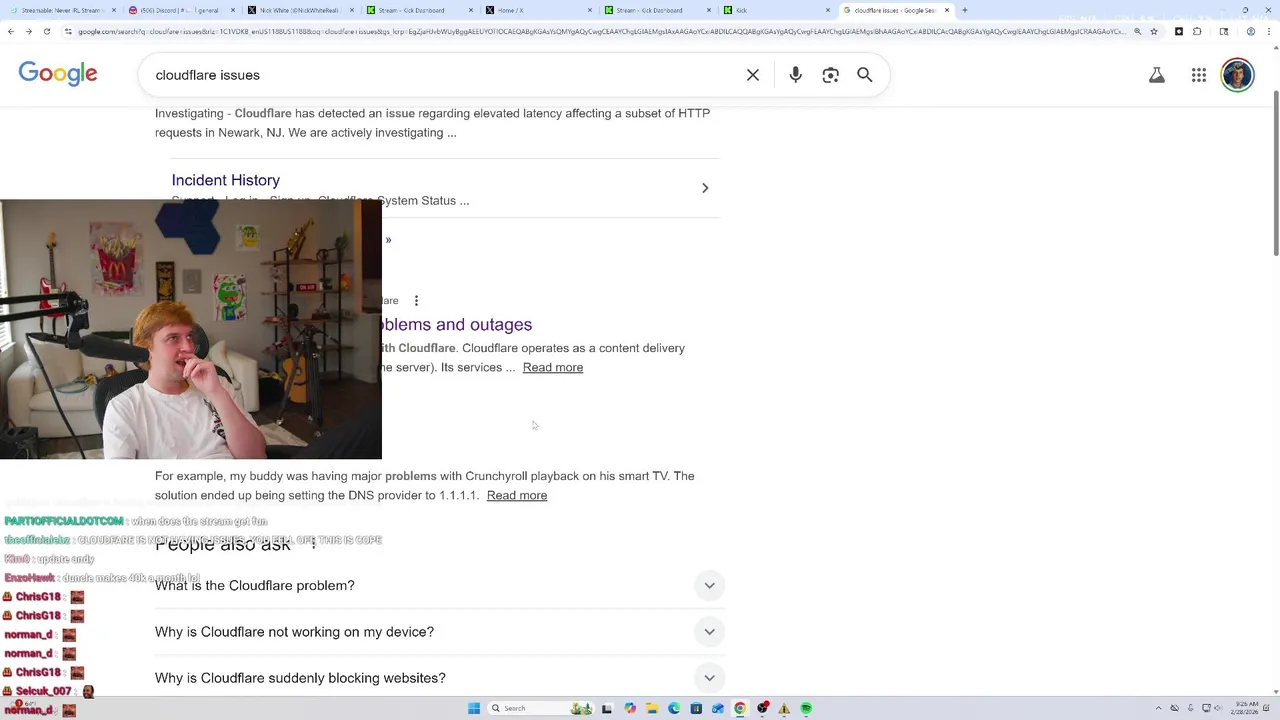1280x720 pixels.
Task: Open the Google account profile avatar
Action: pyautogui.click(x=1238, y=75)
